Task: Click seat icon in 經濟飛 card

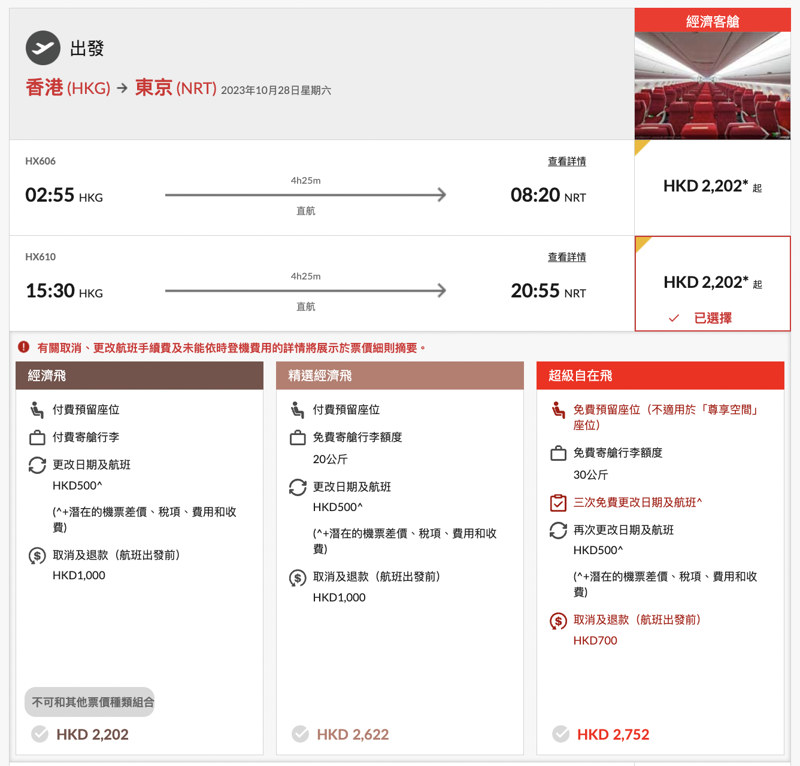Action: 37,409
